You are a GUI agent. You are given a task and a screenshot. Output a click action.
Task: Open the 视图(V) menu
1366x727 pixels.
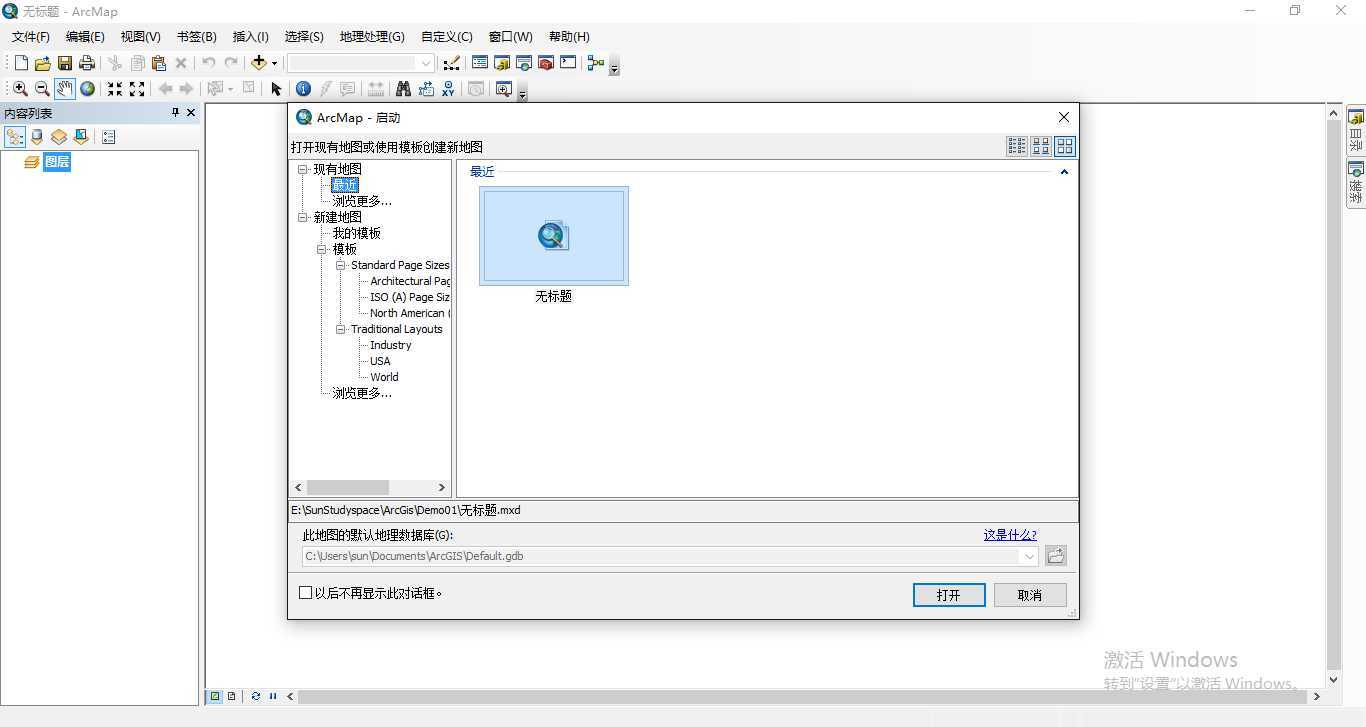point(140,37)
